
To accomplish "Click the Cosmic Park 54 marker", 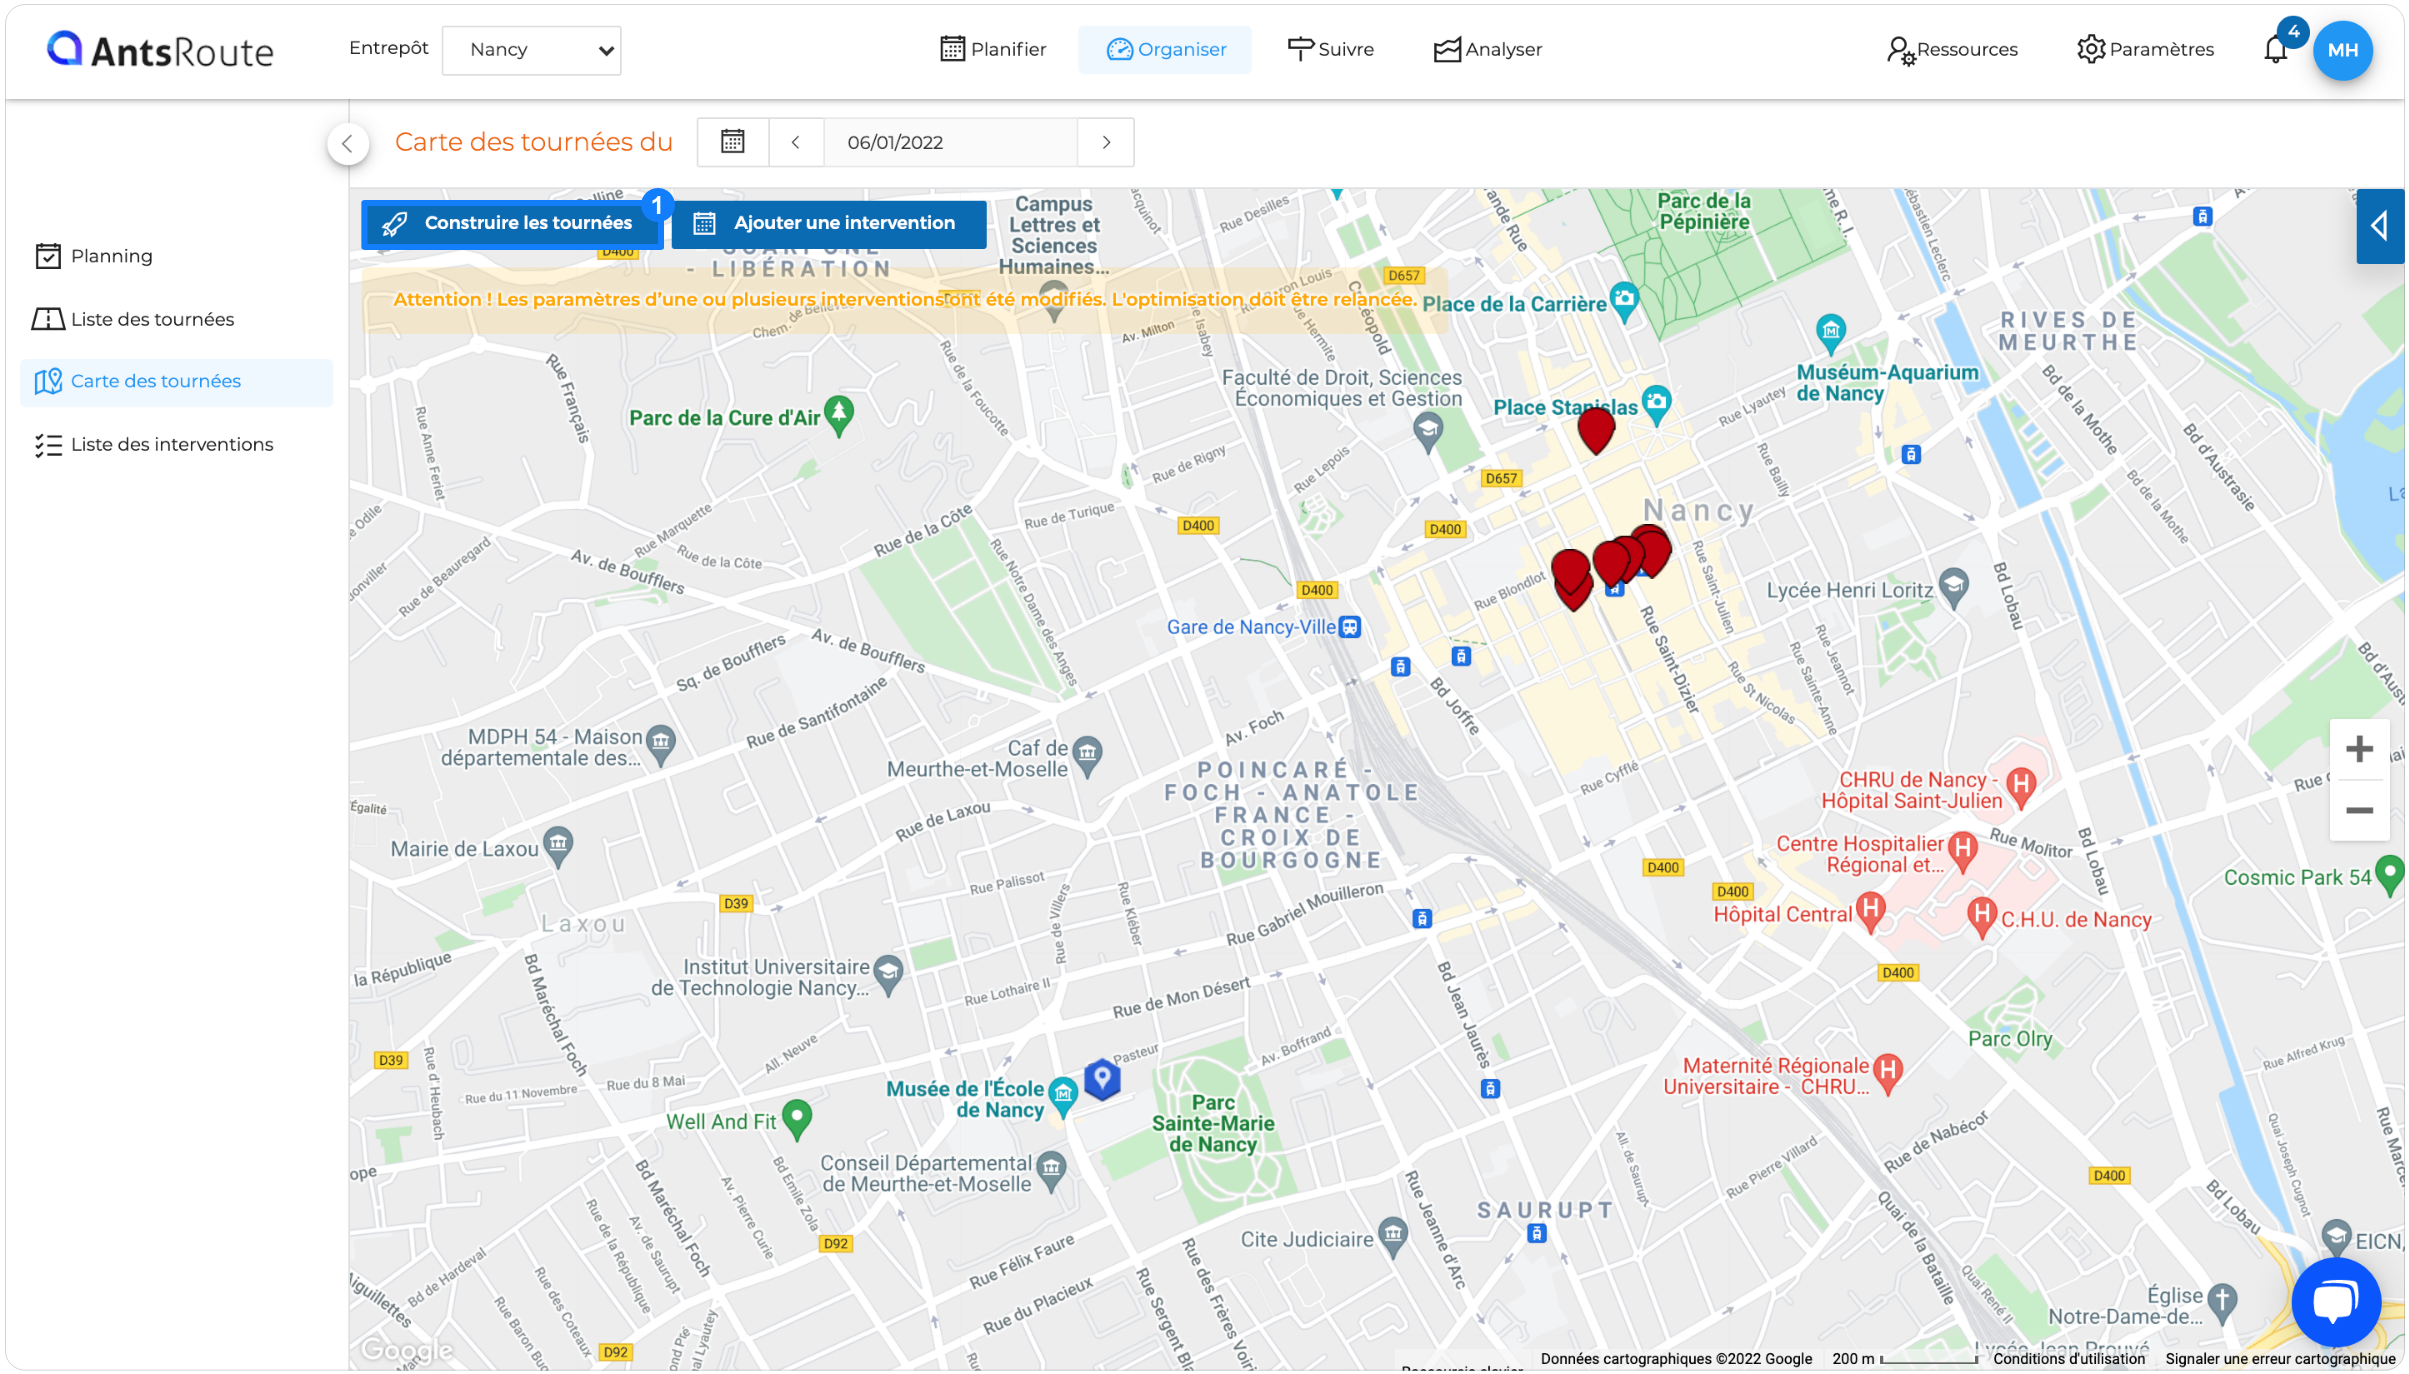I will pos(2389,874).
